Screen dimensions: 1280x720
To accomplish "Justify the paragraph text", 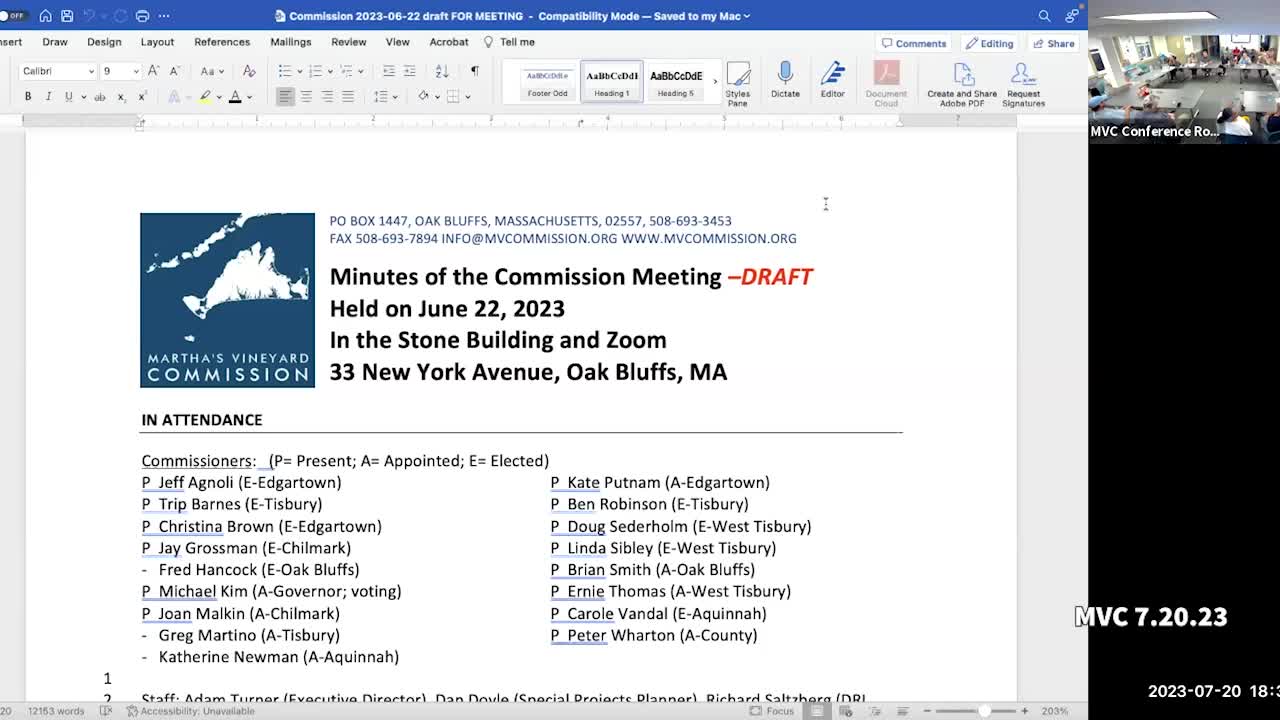I will point(348,97).
